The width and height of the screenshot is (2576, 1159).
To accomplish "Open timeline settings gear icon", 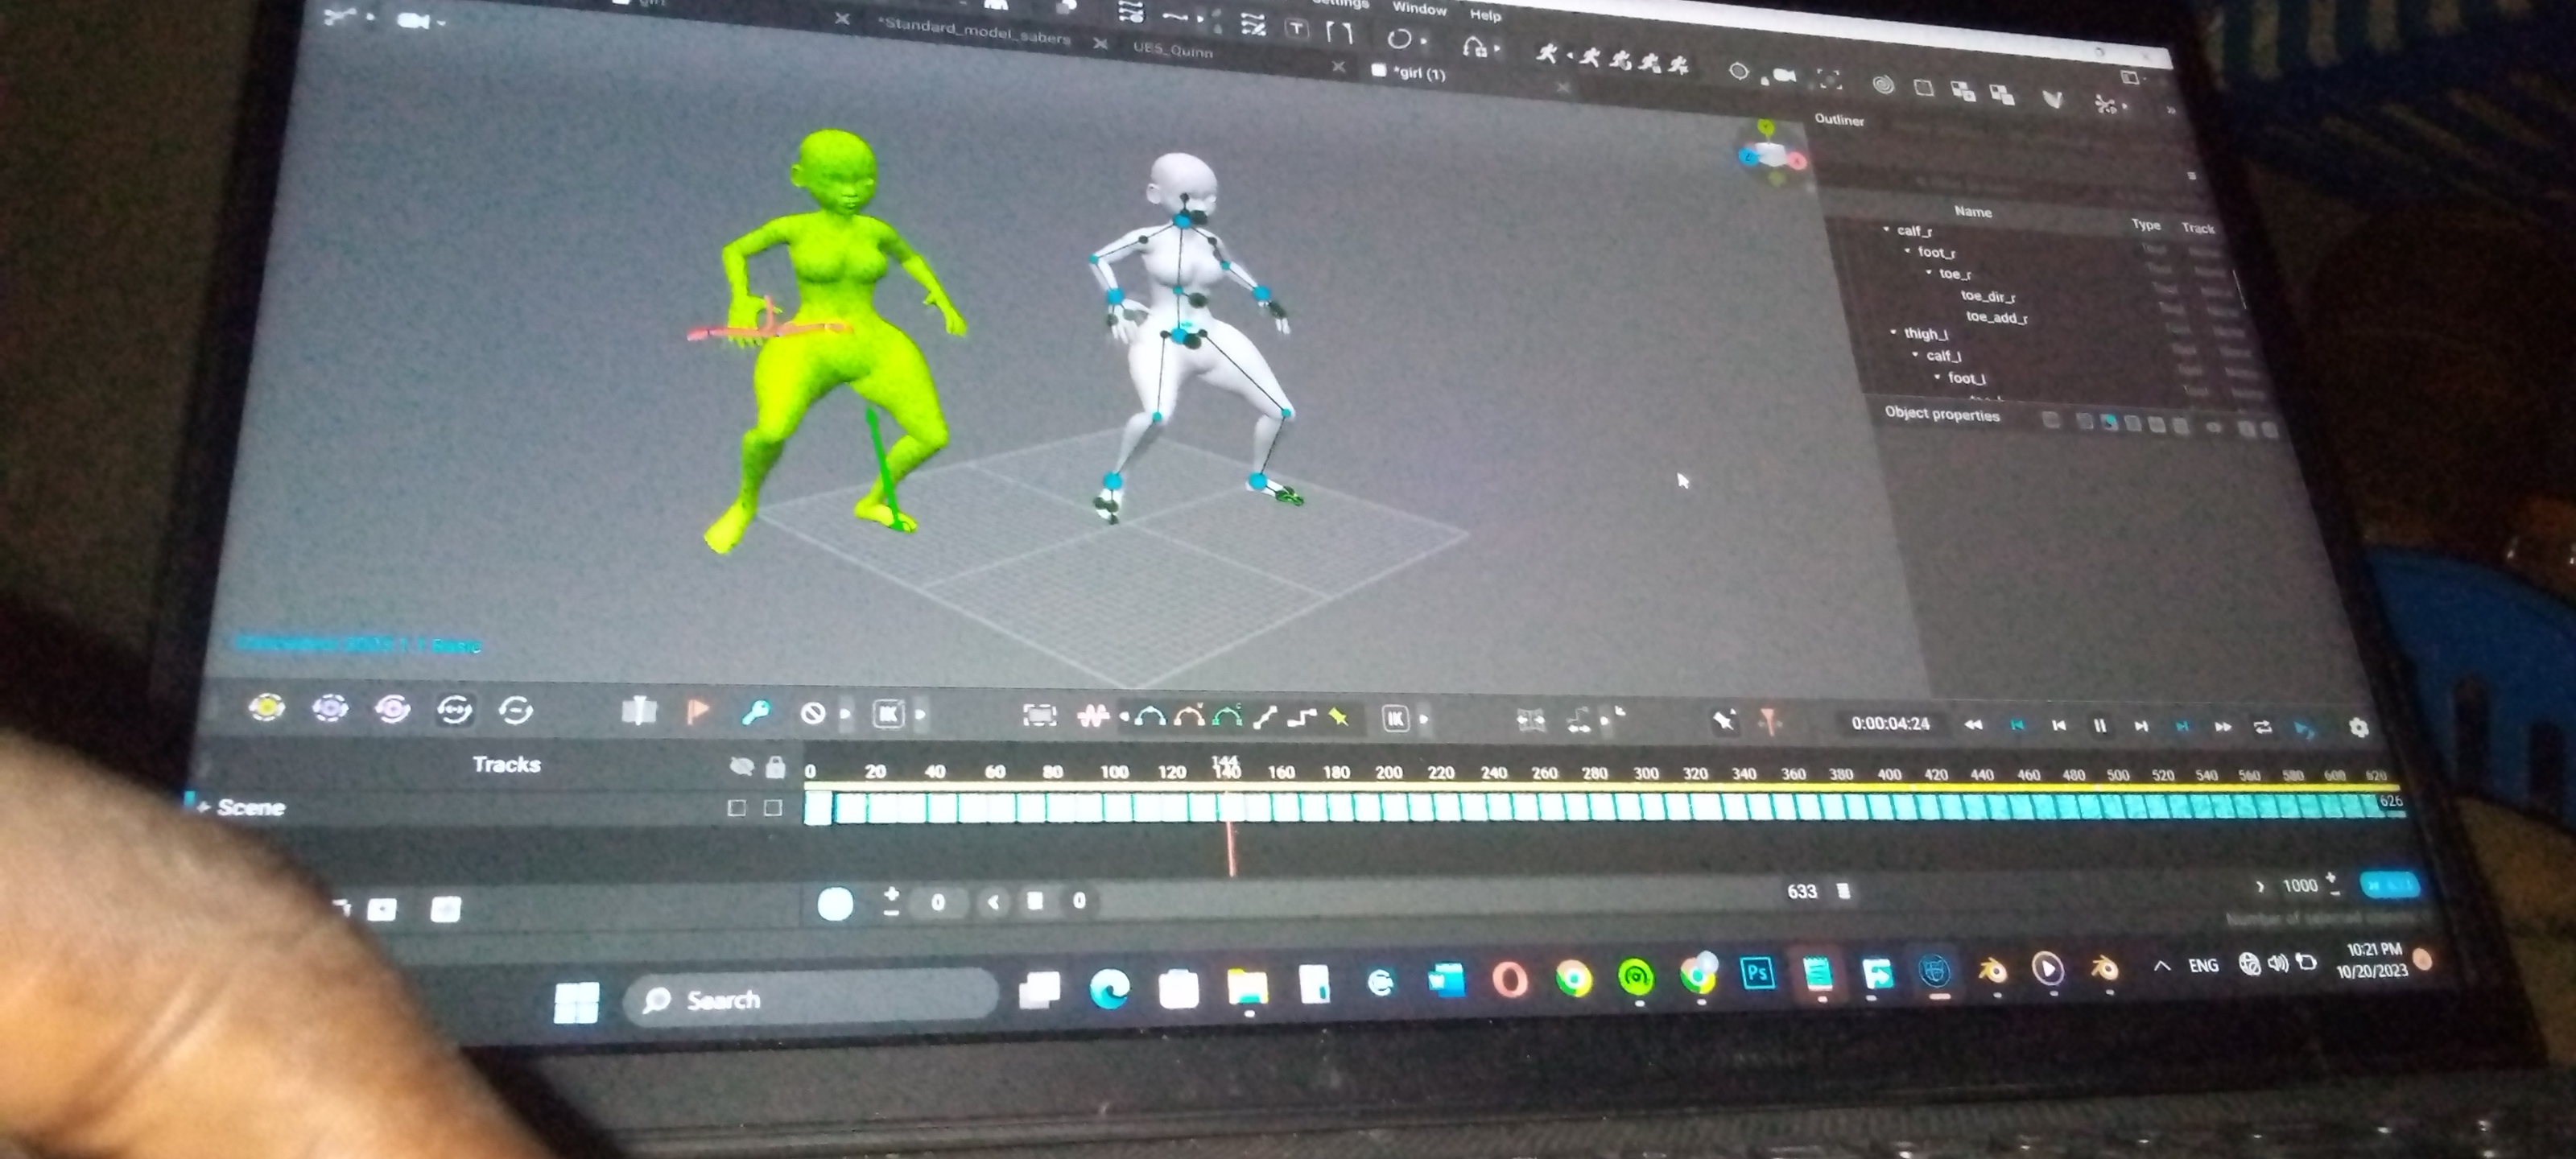I will 2359,728.
